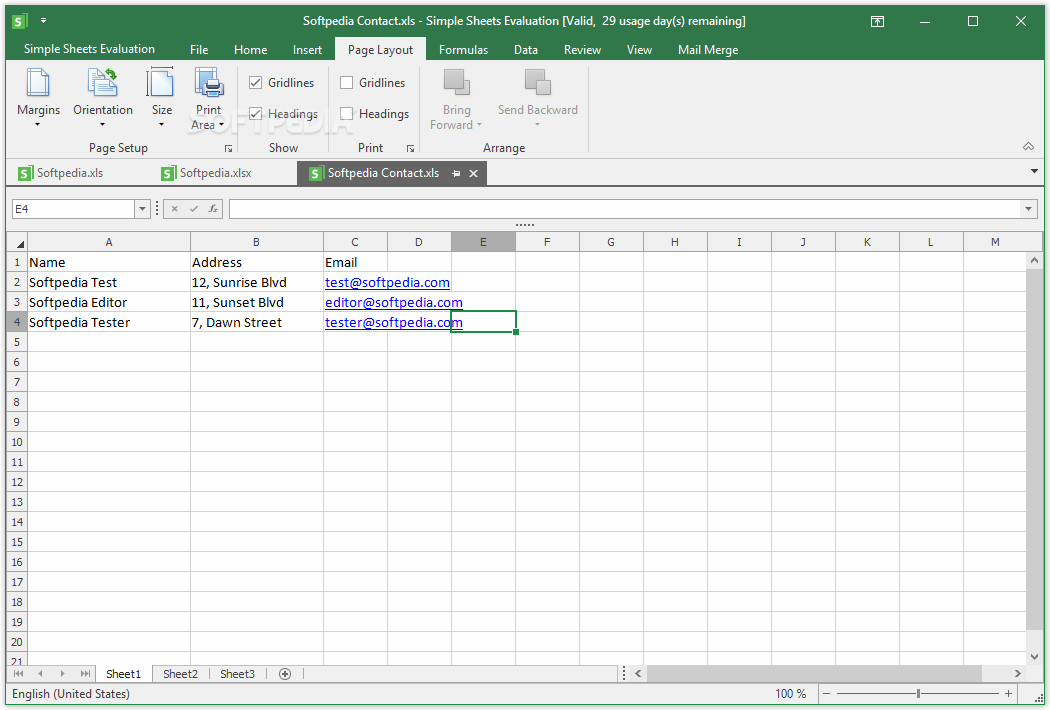The image size is (1050, 710).
Task: Click the select all corner triangle
Action: [19, 244]
